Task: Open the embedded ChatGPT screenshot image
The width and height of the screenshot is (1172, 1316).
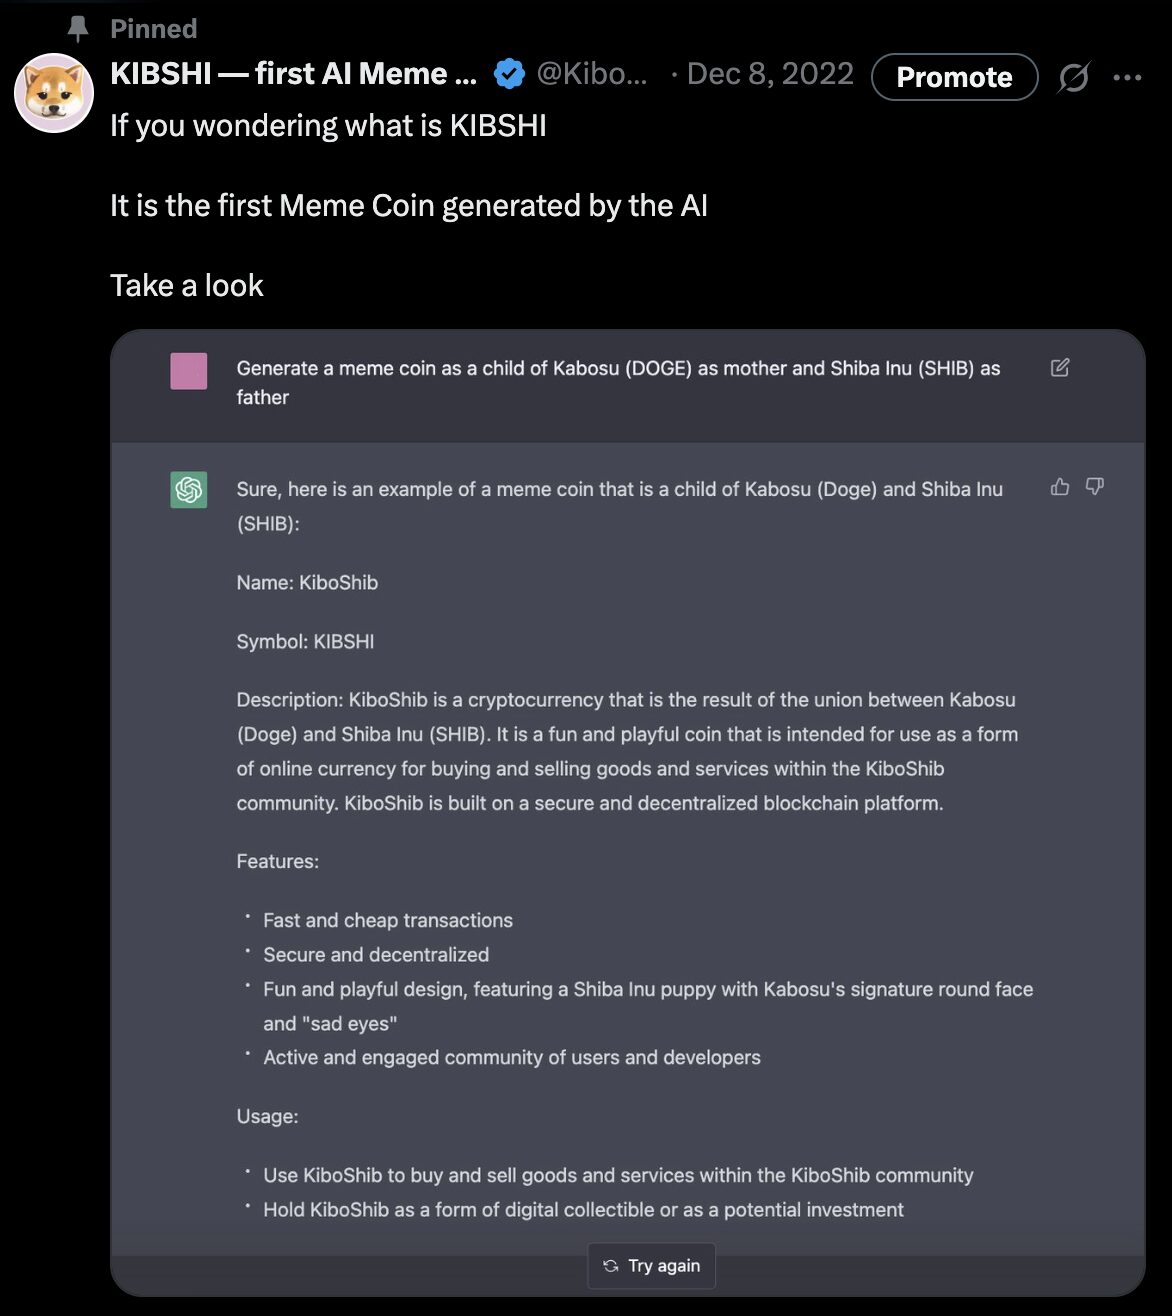Action: point(627,813)
